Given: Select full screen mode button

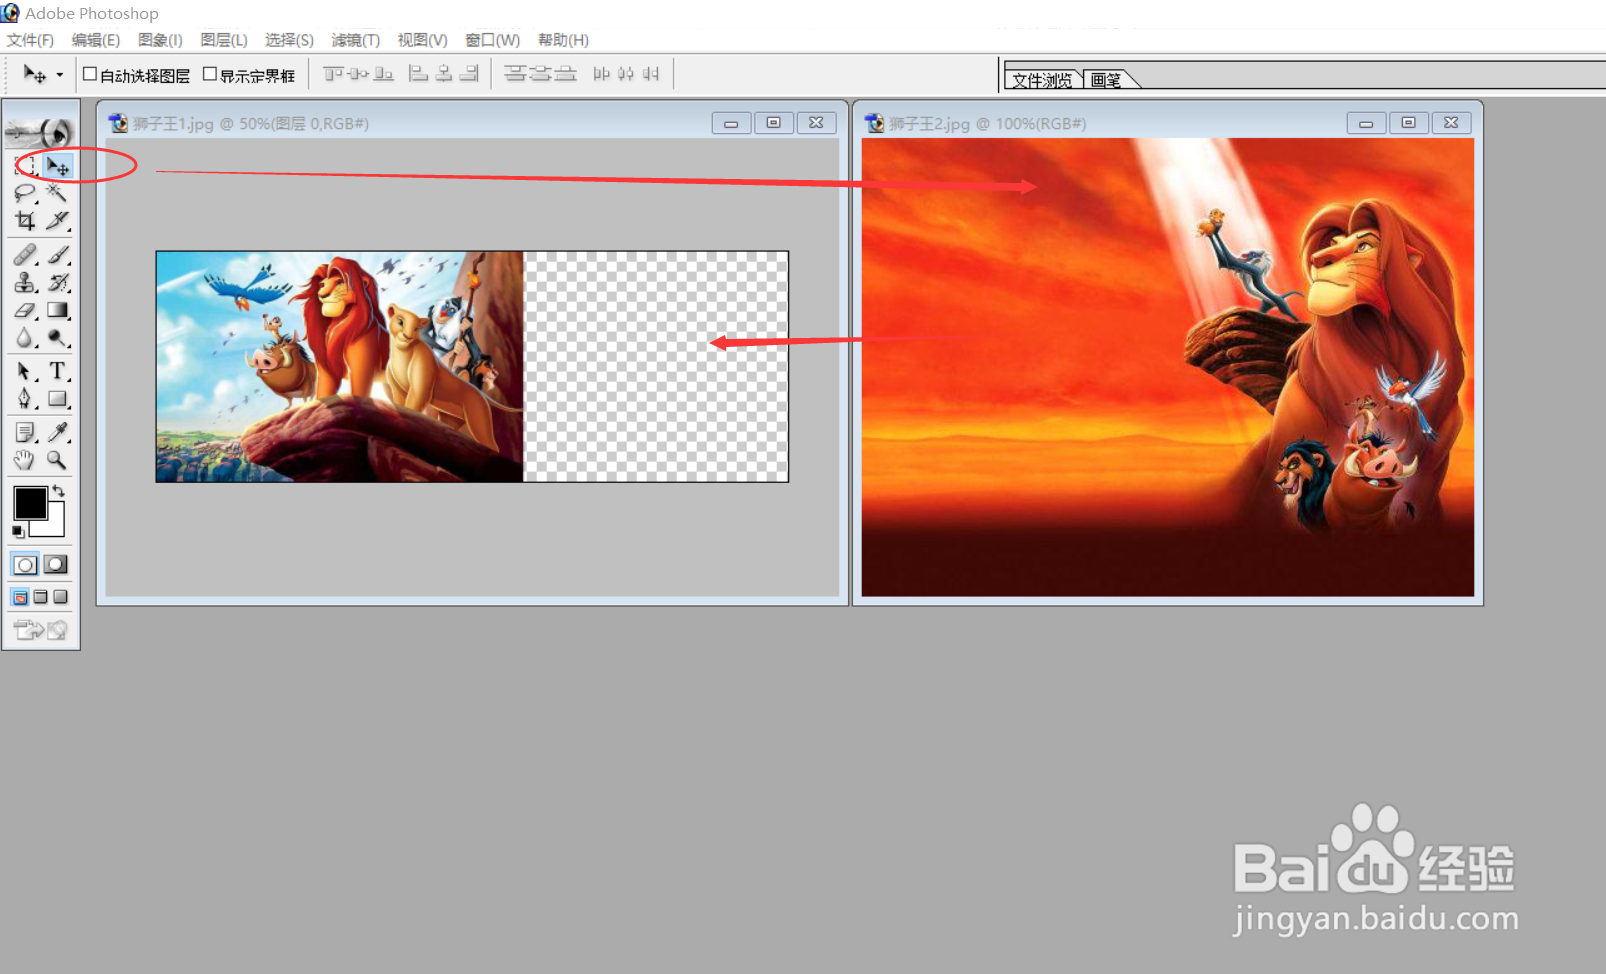Looking at the screenshot, I should 60,597.
